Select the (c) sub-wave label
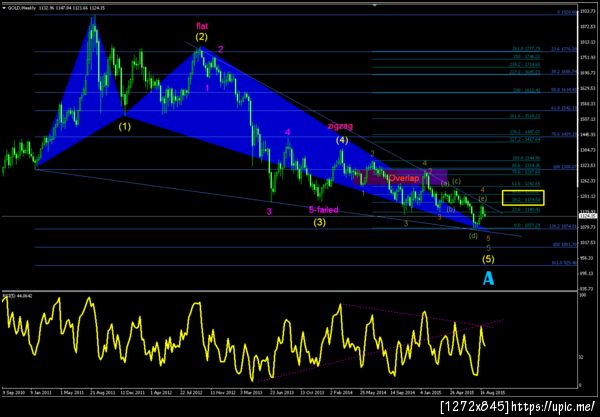Screen dimensions: 600x417 point(457,181)
